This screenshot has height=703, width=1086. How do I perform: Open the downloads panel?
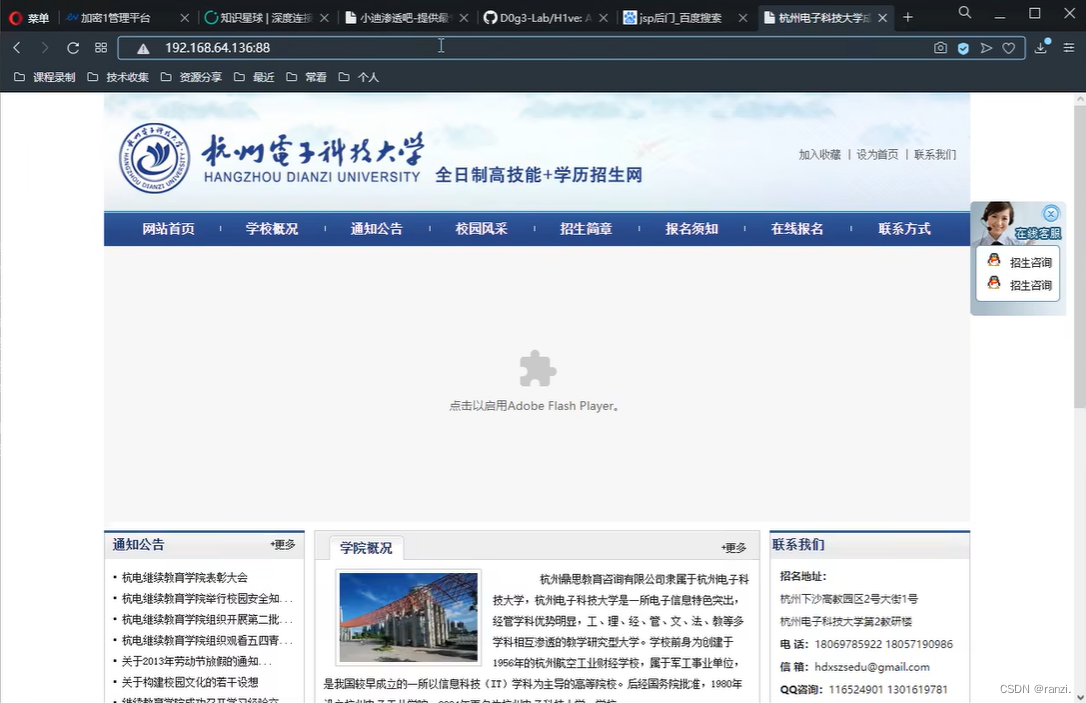(x=1041, y=47)
